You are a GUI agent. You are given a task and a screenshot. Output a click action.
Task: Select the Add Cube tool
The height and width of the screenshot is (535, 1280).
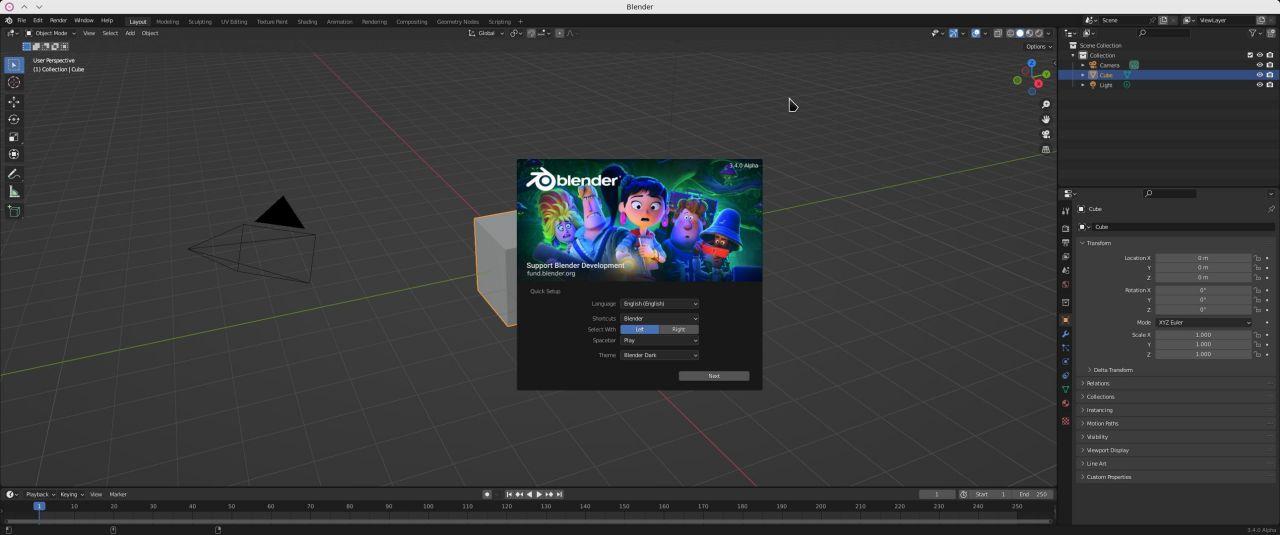[14, 211]
